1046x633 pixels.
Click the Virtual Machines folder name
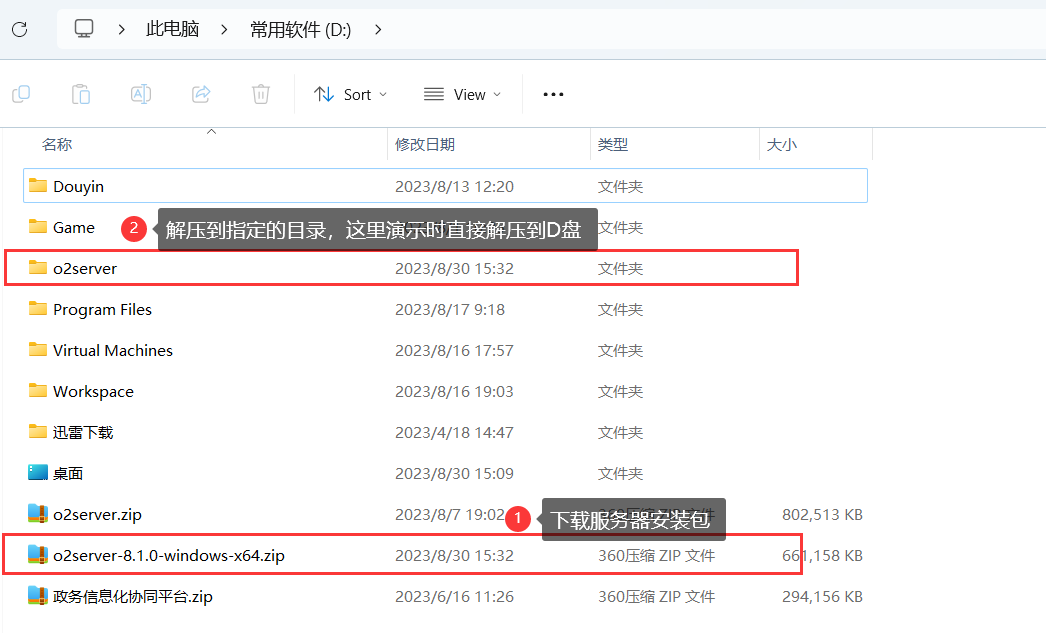[113, 350]
